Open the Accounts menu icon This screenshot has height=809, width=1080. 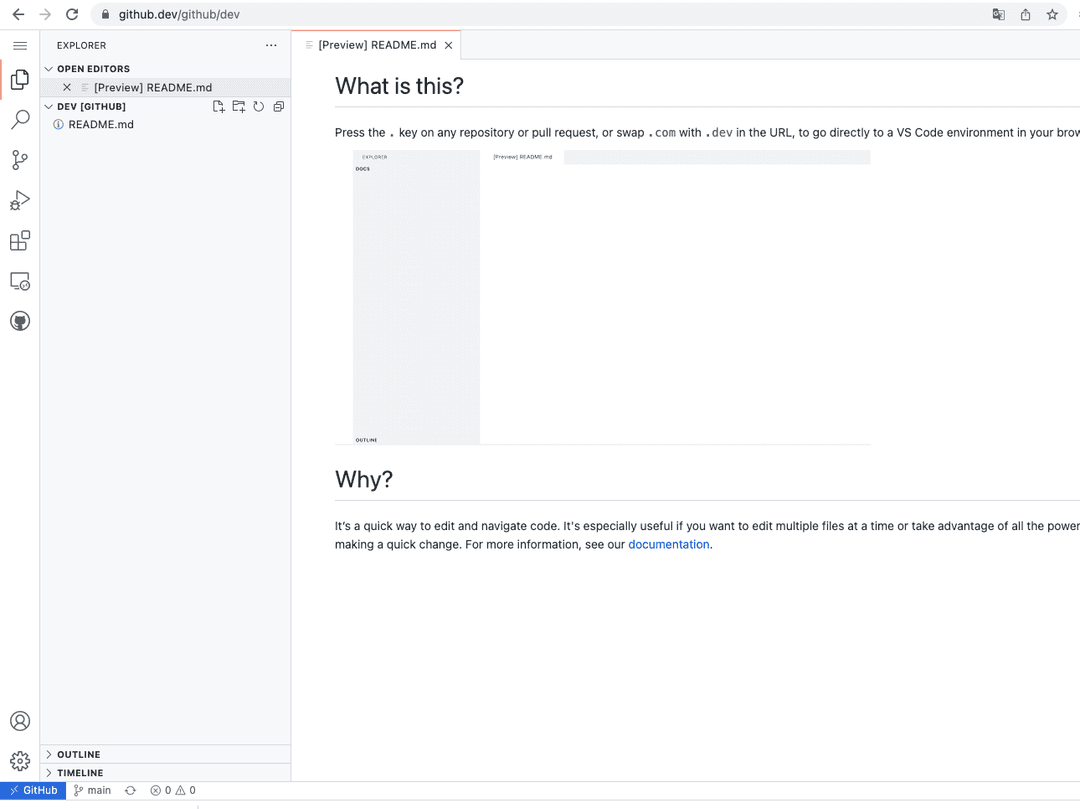point(19,720)
